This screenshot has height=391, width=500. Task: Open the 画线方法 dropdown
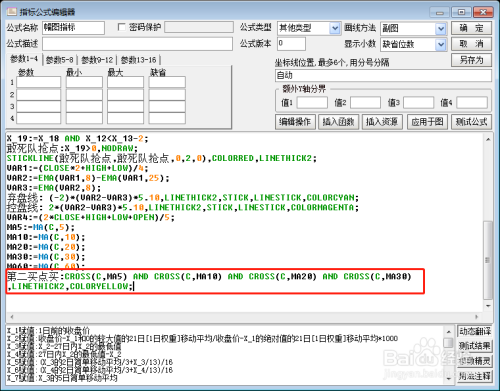pos(441,28)
